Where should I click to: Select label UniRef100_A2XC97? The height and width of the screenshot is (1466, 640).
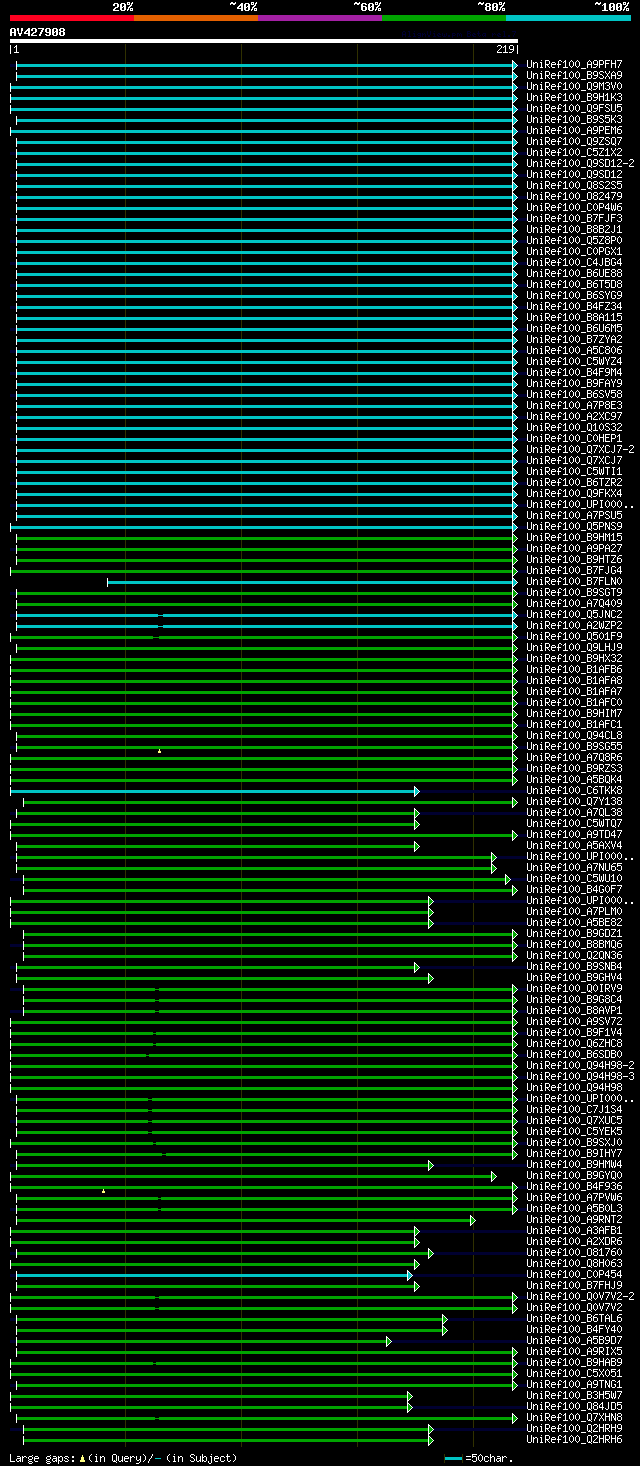(574, 416)
